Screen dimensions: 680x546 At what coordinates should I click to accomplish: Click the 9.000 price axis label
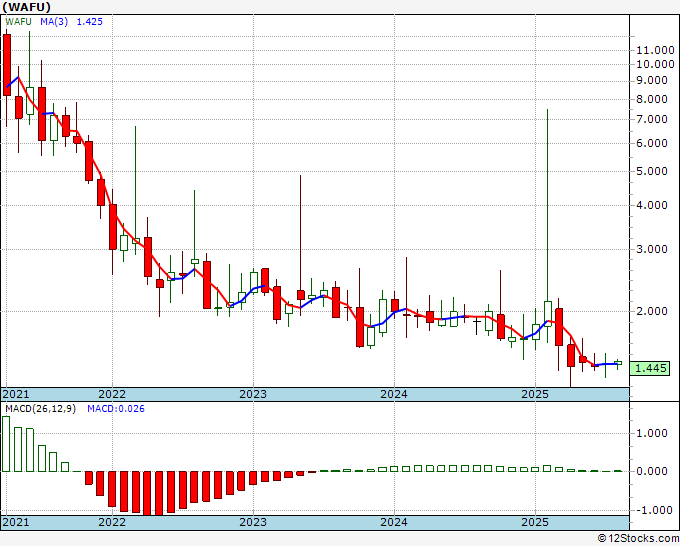651,80
